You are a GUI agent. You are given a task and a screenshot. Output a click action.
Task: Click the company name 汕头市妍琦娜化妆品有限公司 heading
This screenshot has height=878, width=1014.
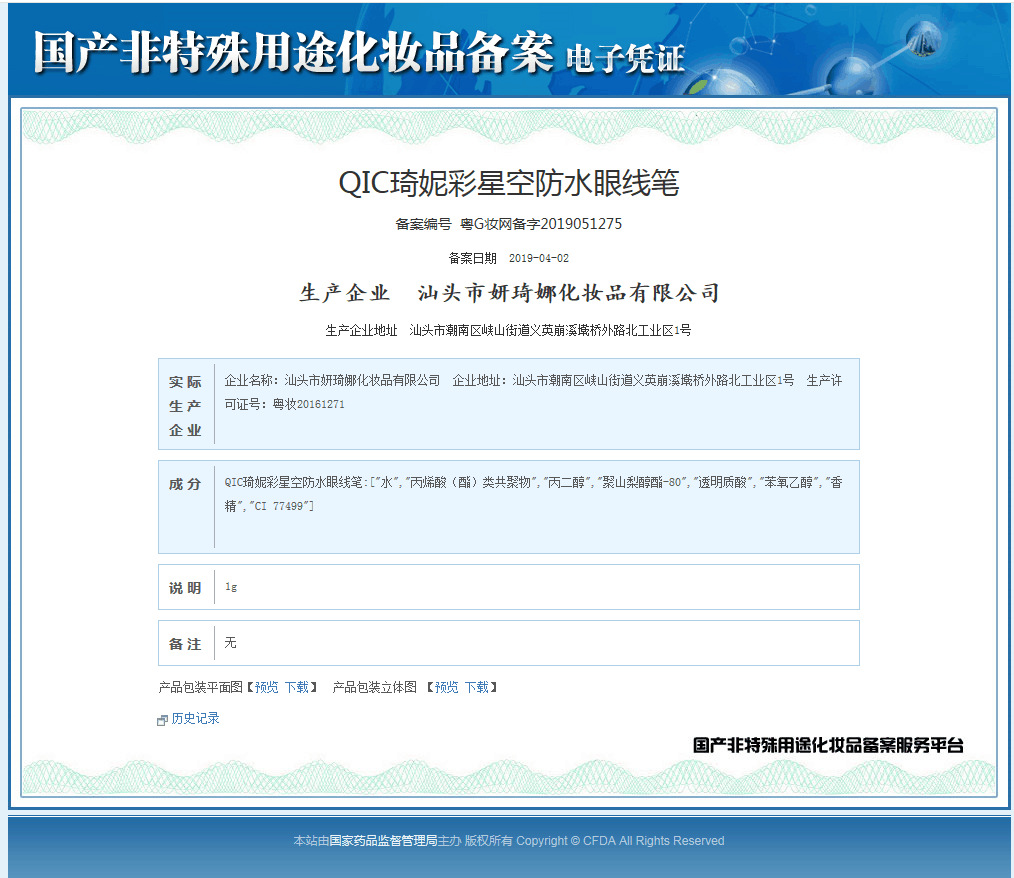tap(567, 293)
